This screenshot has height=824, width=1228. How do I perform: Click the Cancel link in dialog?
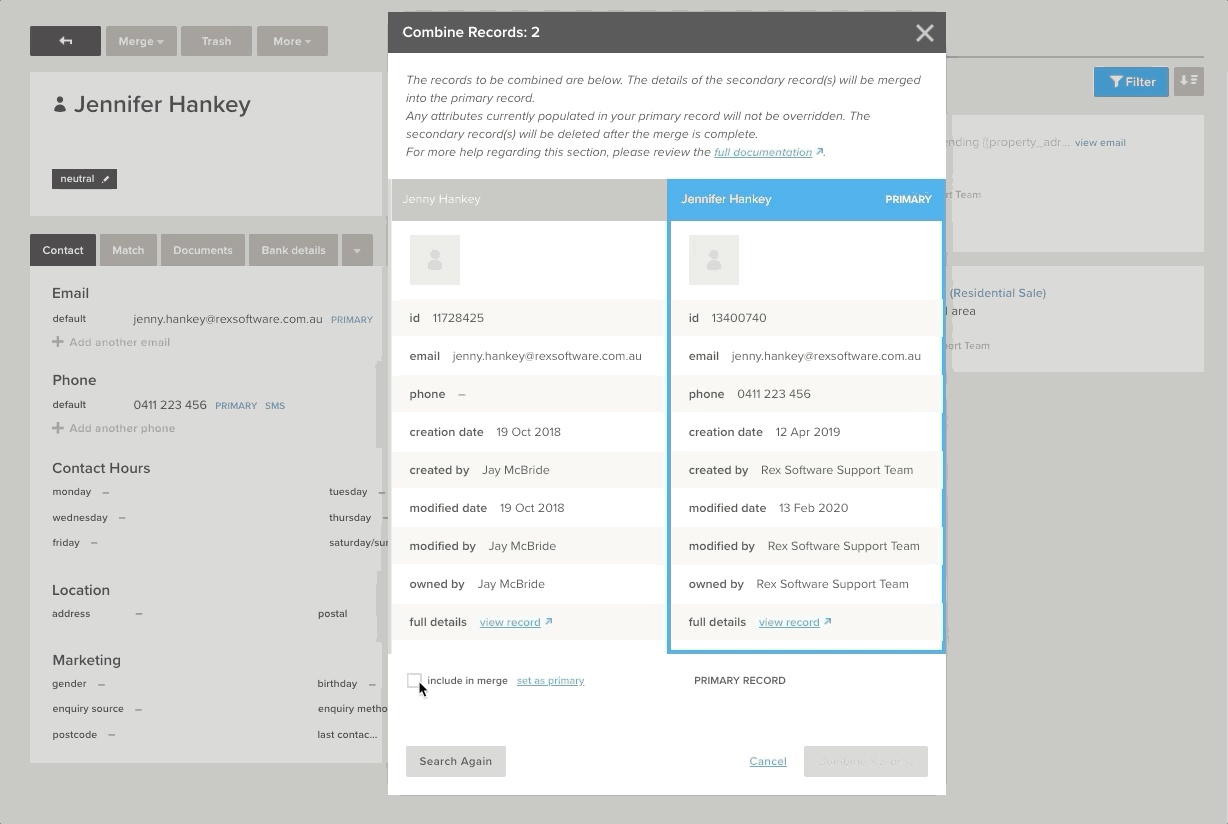point(768,761)
